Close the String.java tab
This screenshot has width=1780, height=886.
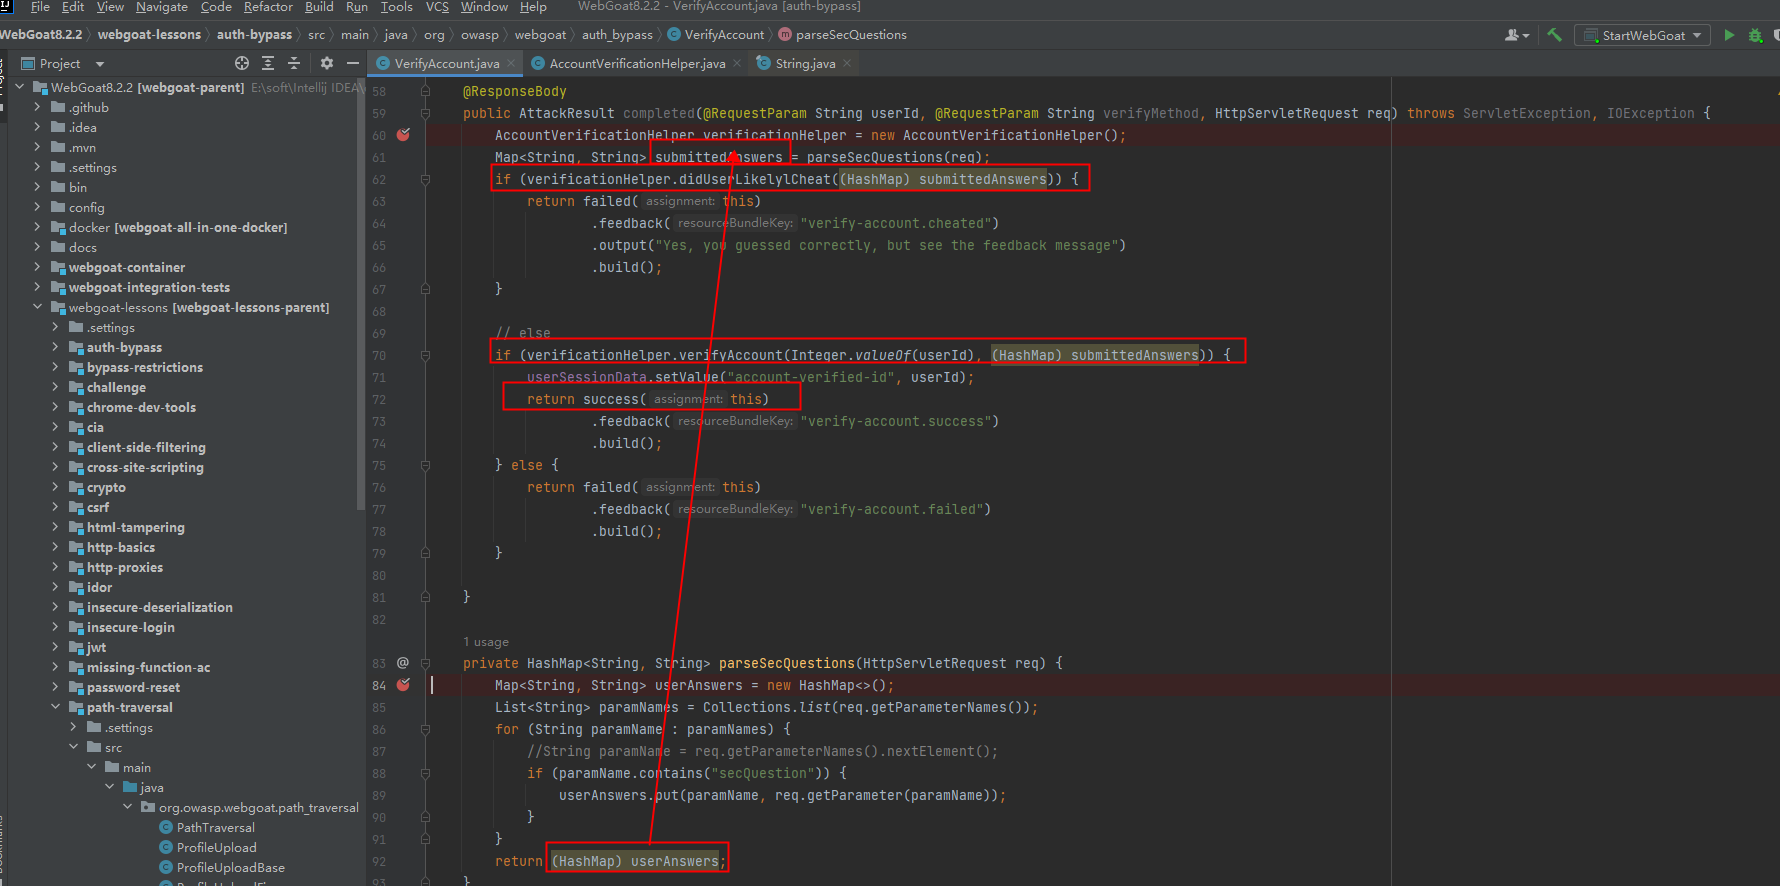click(847, 63)
